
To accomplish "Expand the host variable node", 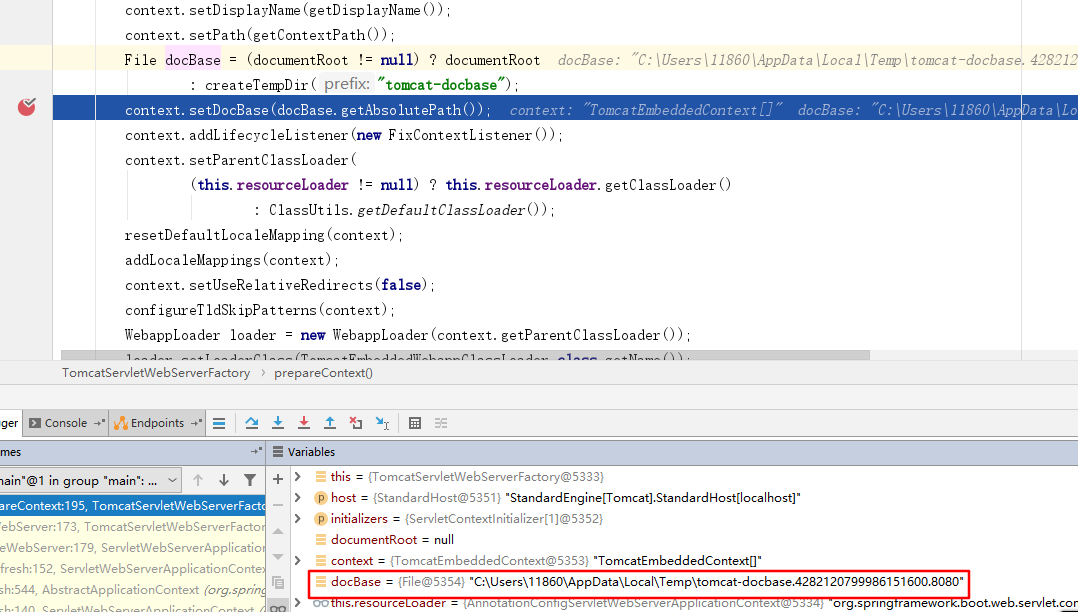I will tap(298, 498).
